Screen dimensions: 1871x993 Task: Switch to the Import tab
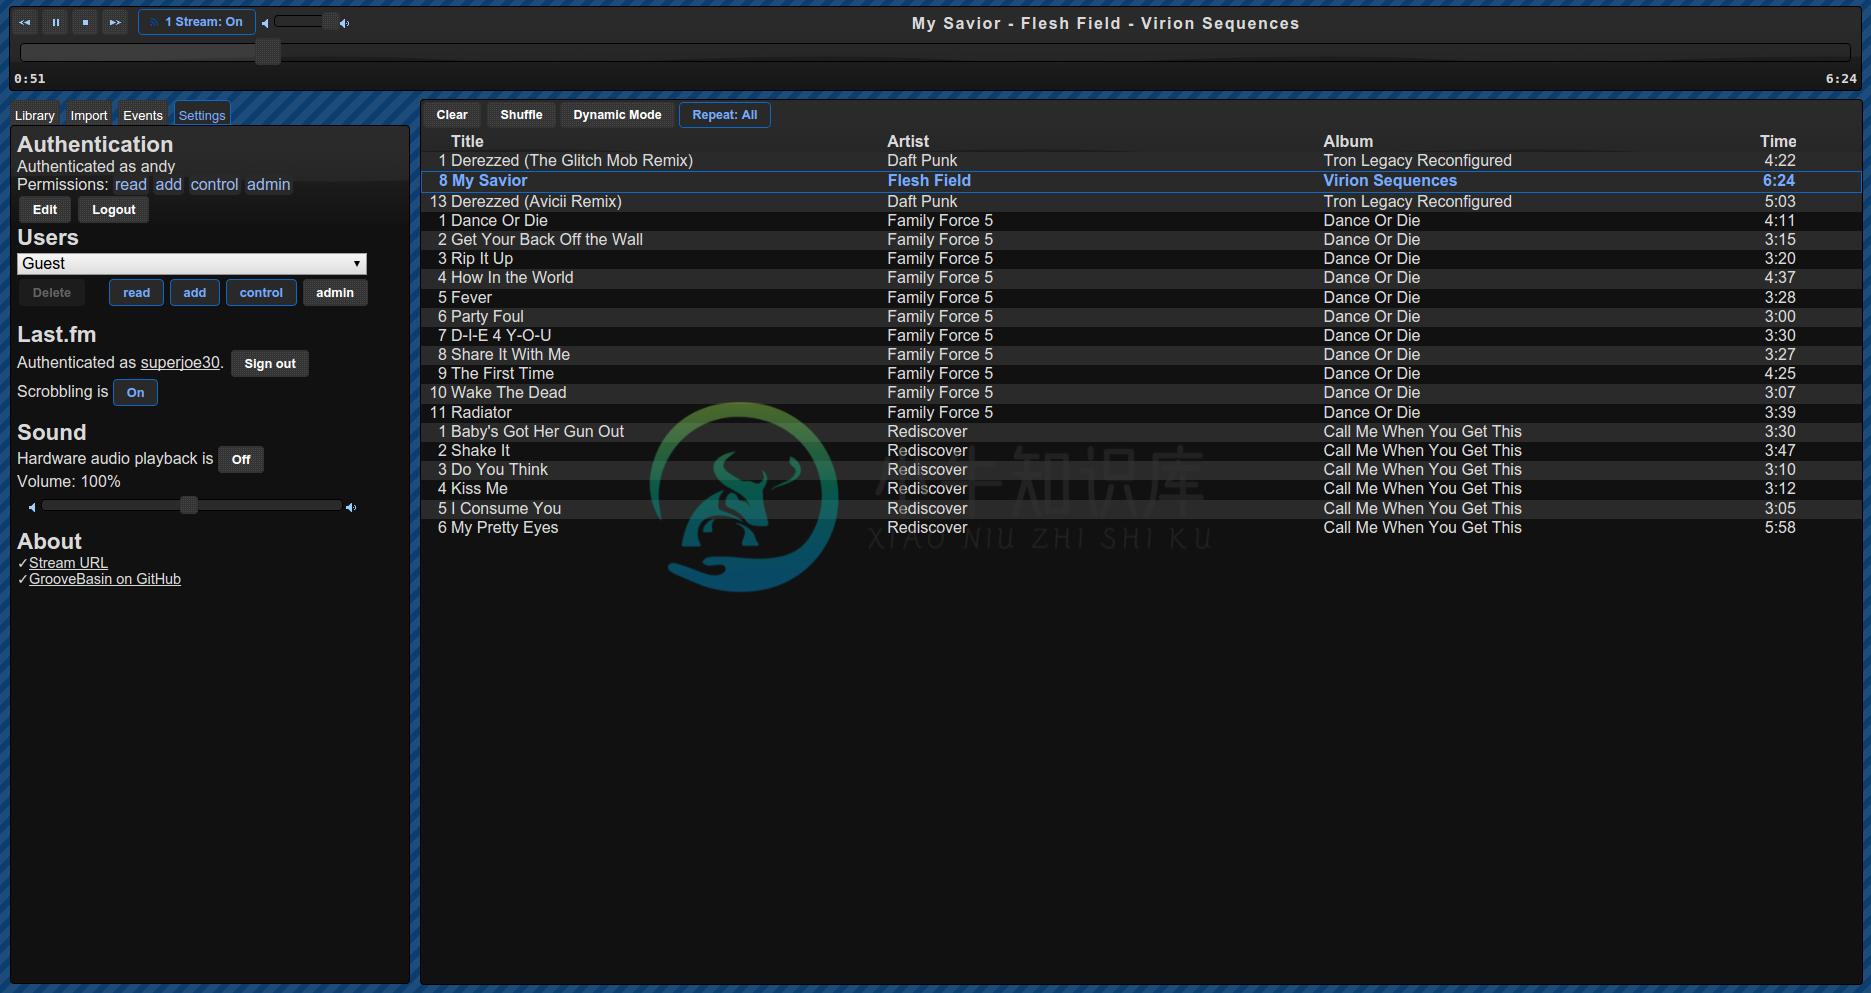point(89,115)
